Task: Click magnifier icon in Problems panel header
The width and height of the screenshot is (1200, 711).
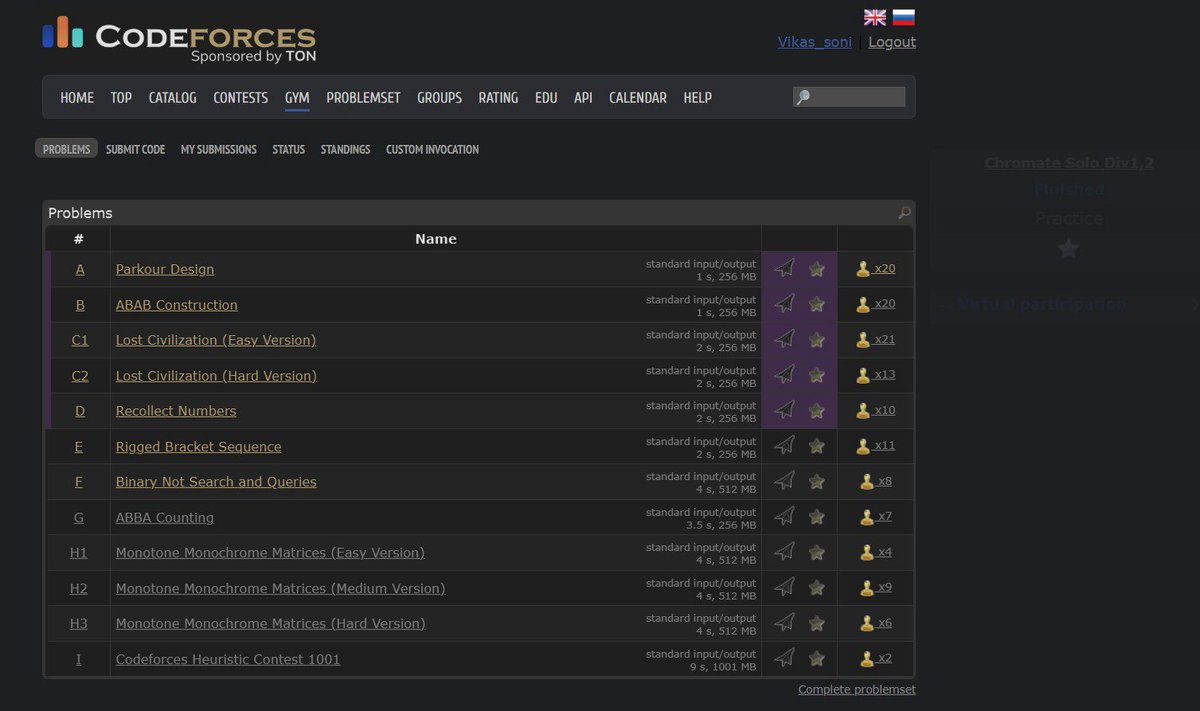Action: pyautogui.click(x=904, y=213)
